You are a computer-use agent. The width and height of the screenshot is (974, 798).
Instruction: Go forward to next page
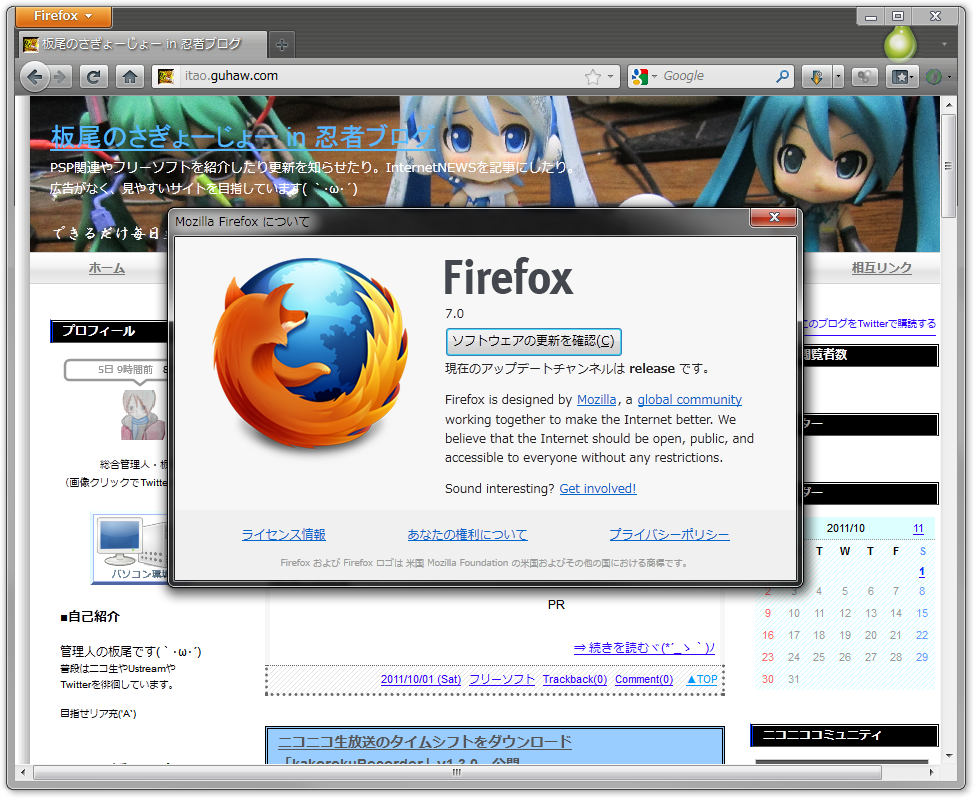point(60,77)
